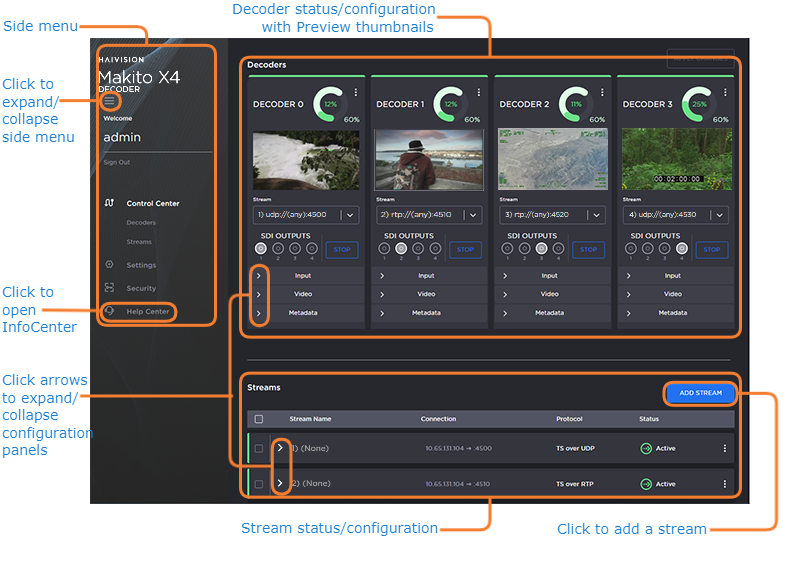The image size is (811, 565).
Task: Collapse the side menu with hamburger icon
Action: coord(110,101)
